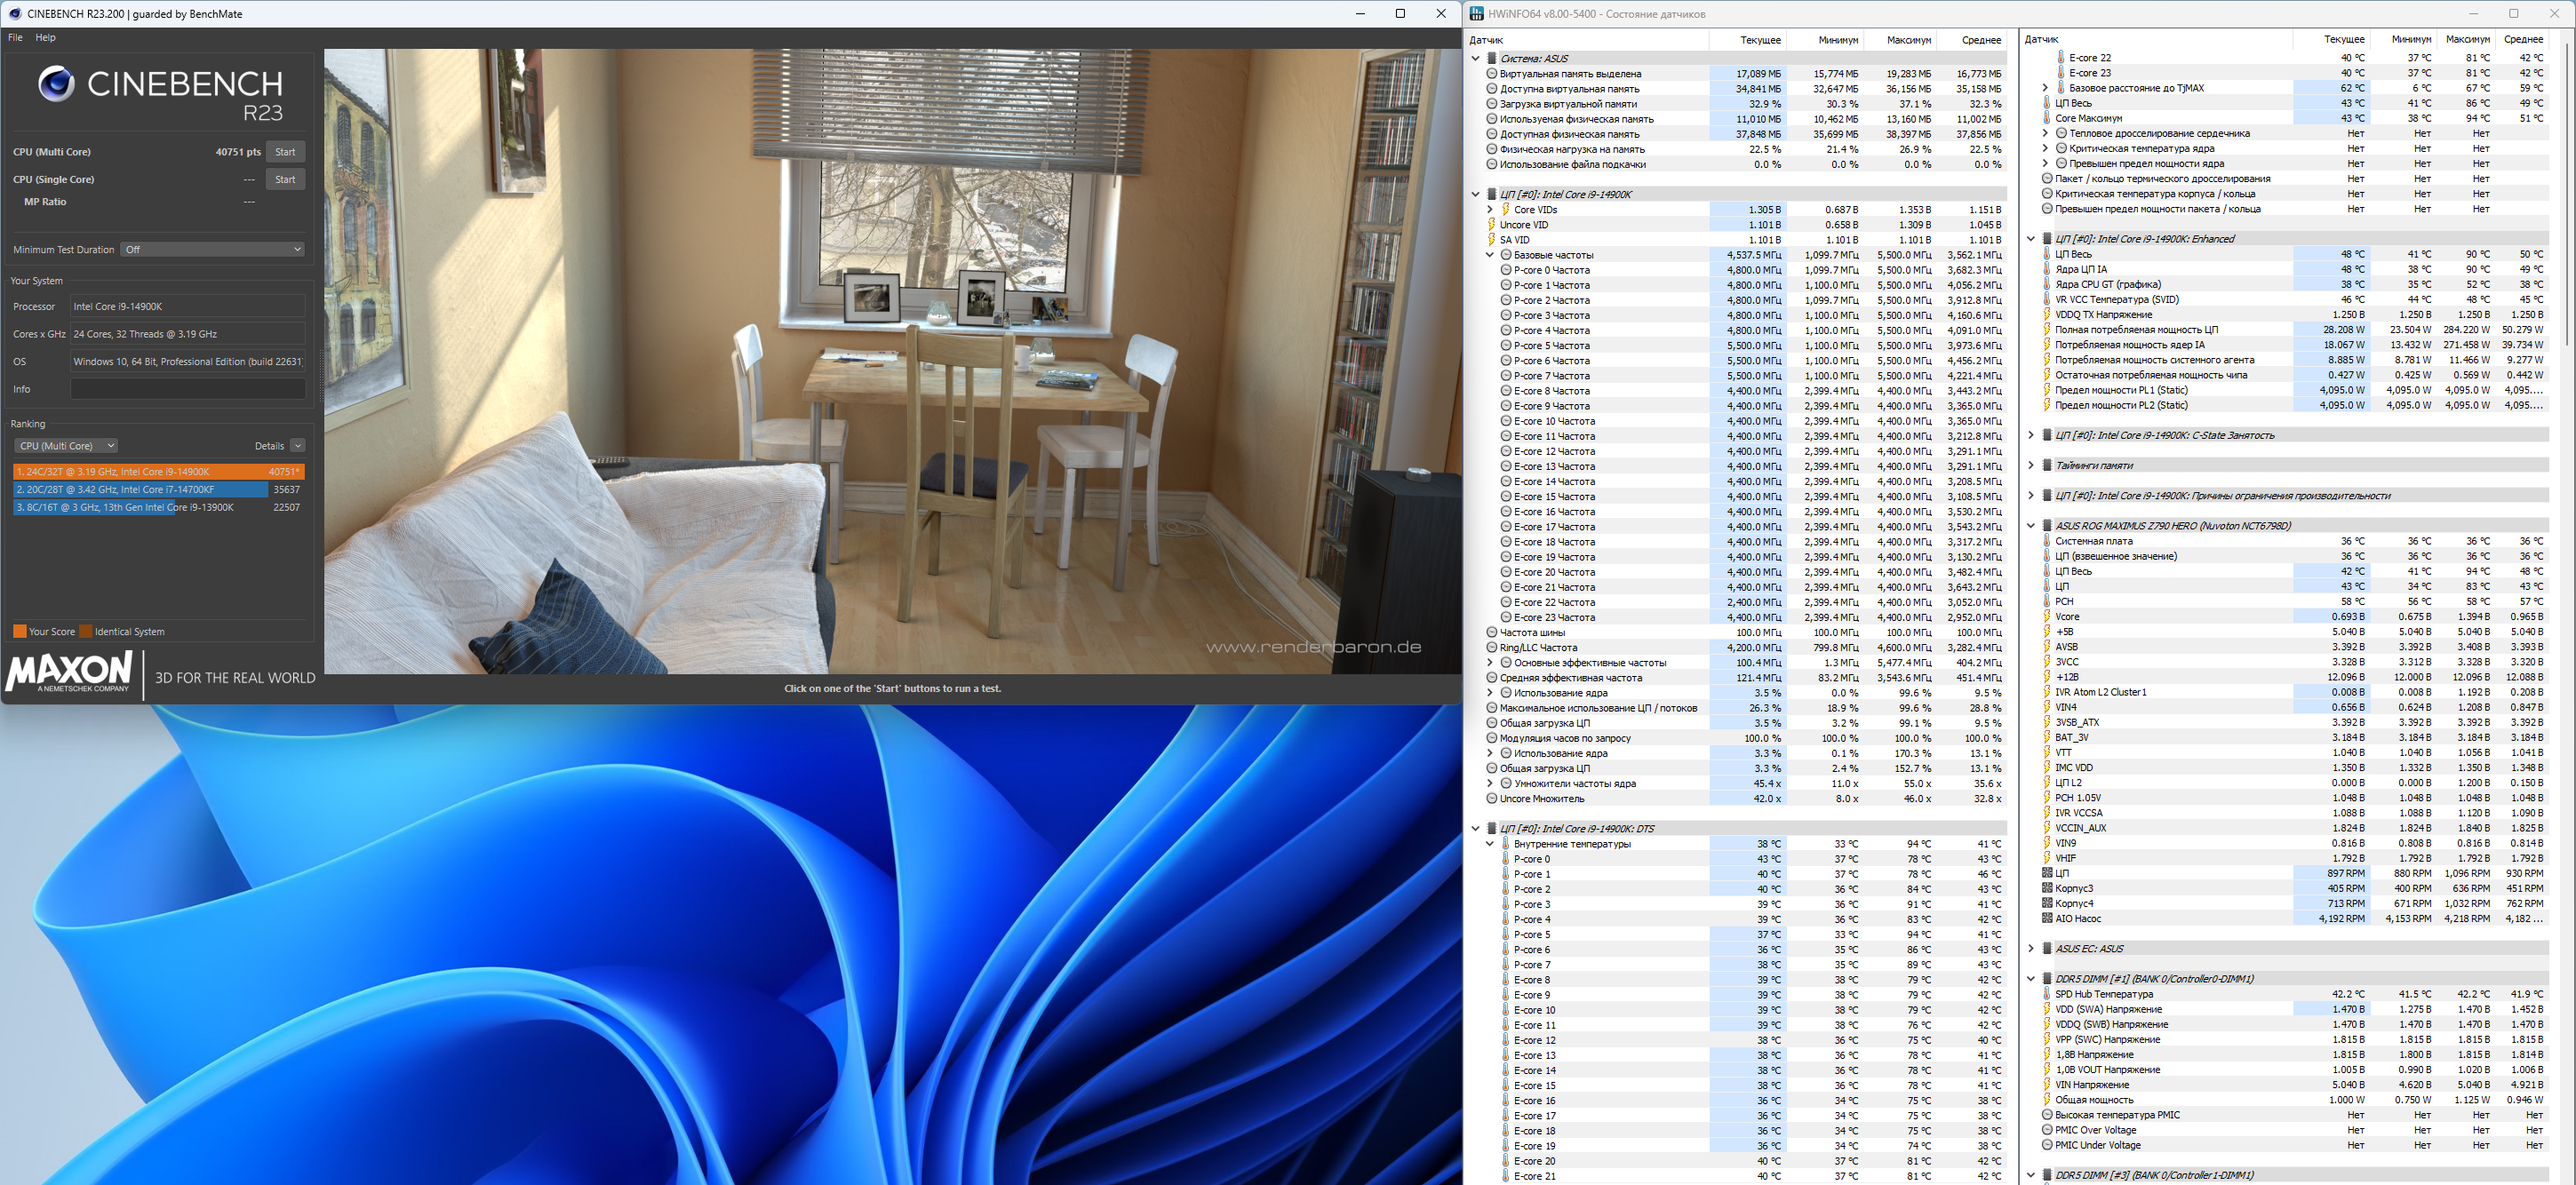2576x1185 pixels.
Task: Open the CPU (Multi Core) ranking dropdown
Action: pos(67,446)
